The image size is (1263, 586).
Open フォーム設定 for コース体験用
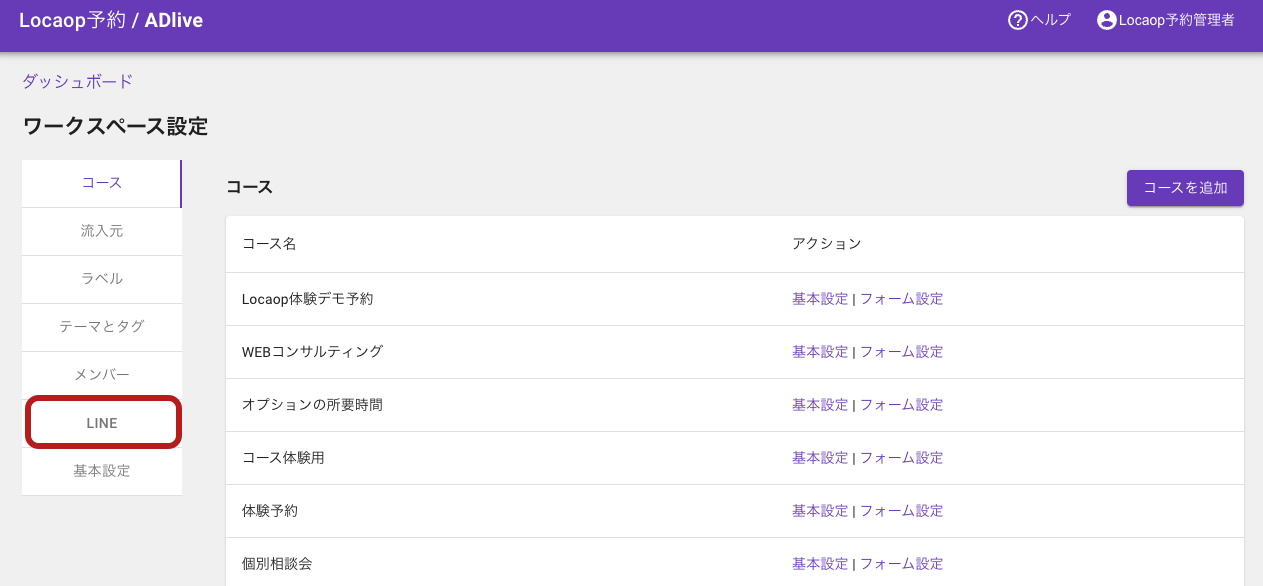[901, 458]
